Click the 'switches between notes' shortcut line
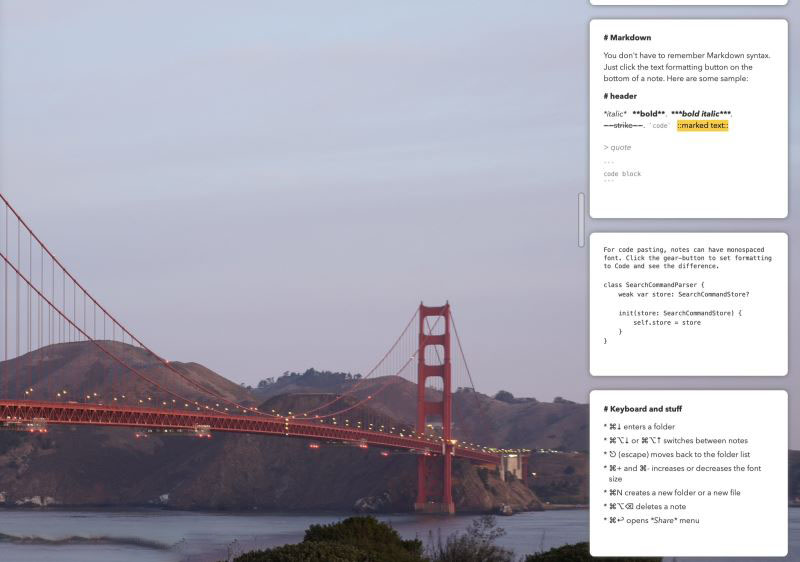Screen dimensions: 800x562 (678, 441)
